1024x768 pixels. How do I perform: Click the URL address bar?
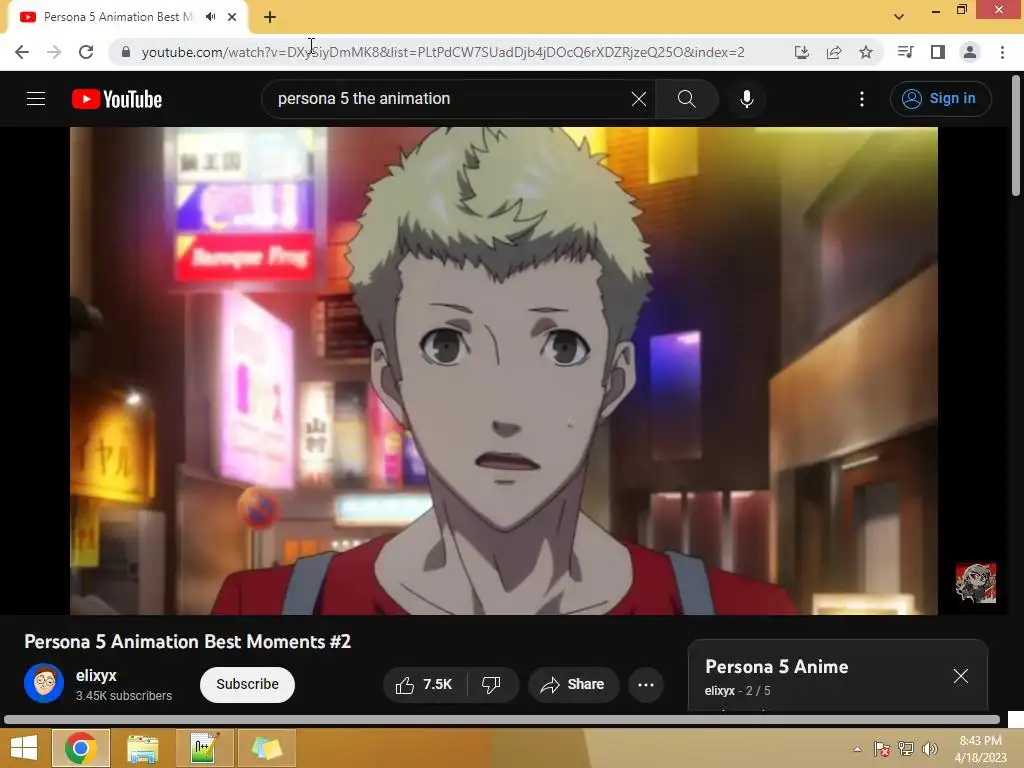(443, 52)
